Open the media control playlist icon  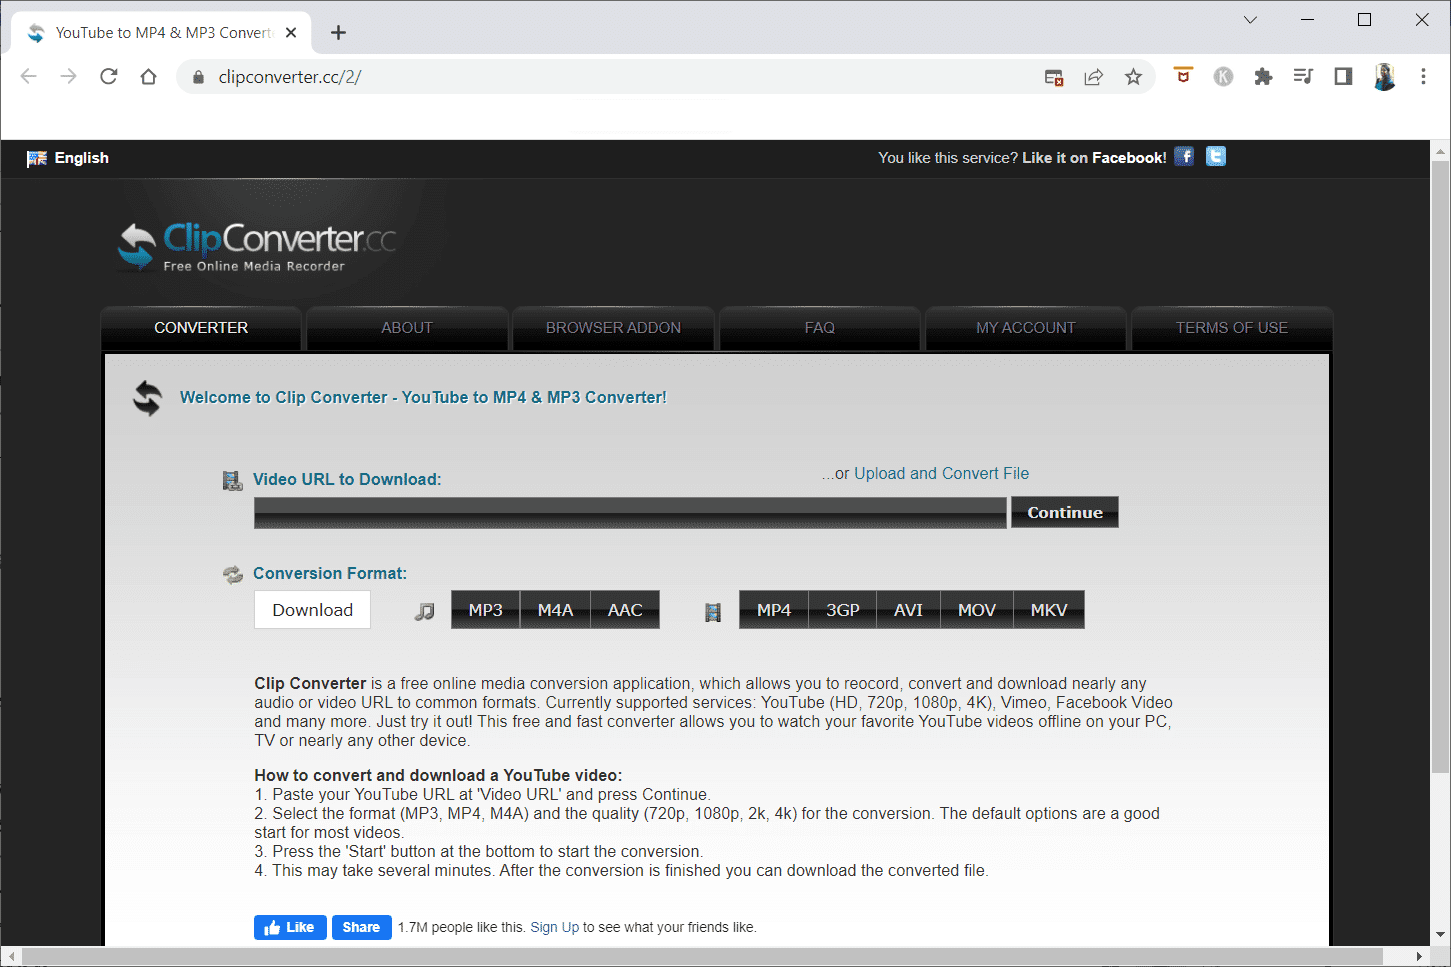tap(1303, 77)
